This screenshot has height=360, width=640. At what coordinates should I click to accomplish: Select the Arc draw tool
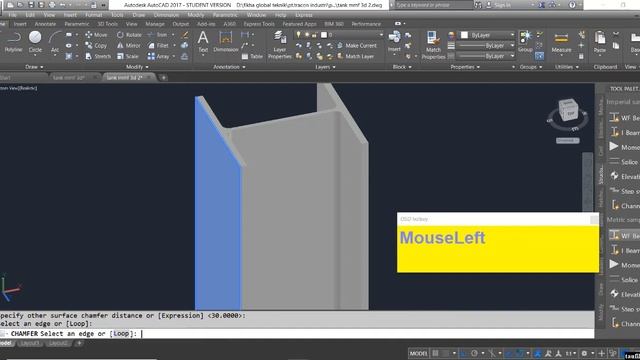tap(55, 42)
